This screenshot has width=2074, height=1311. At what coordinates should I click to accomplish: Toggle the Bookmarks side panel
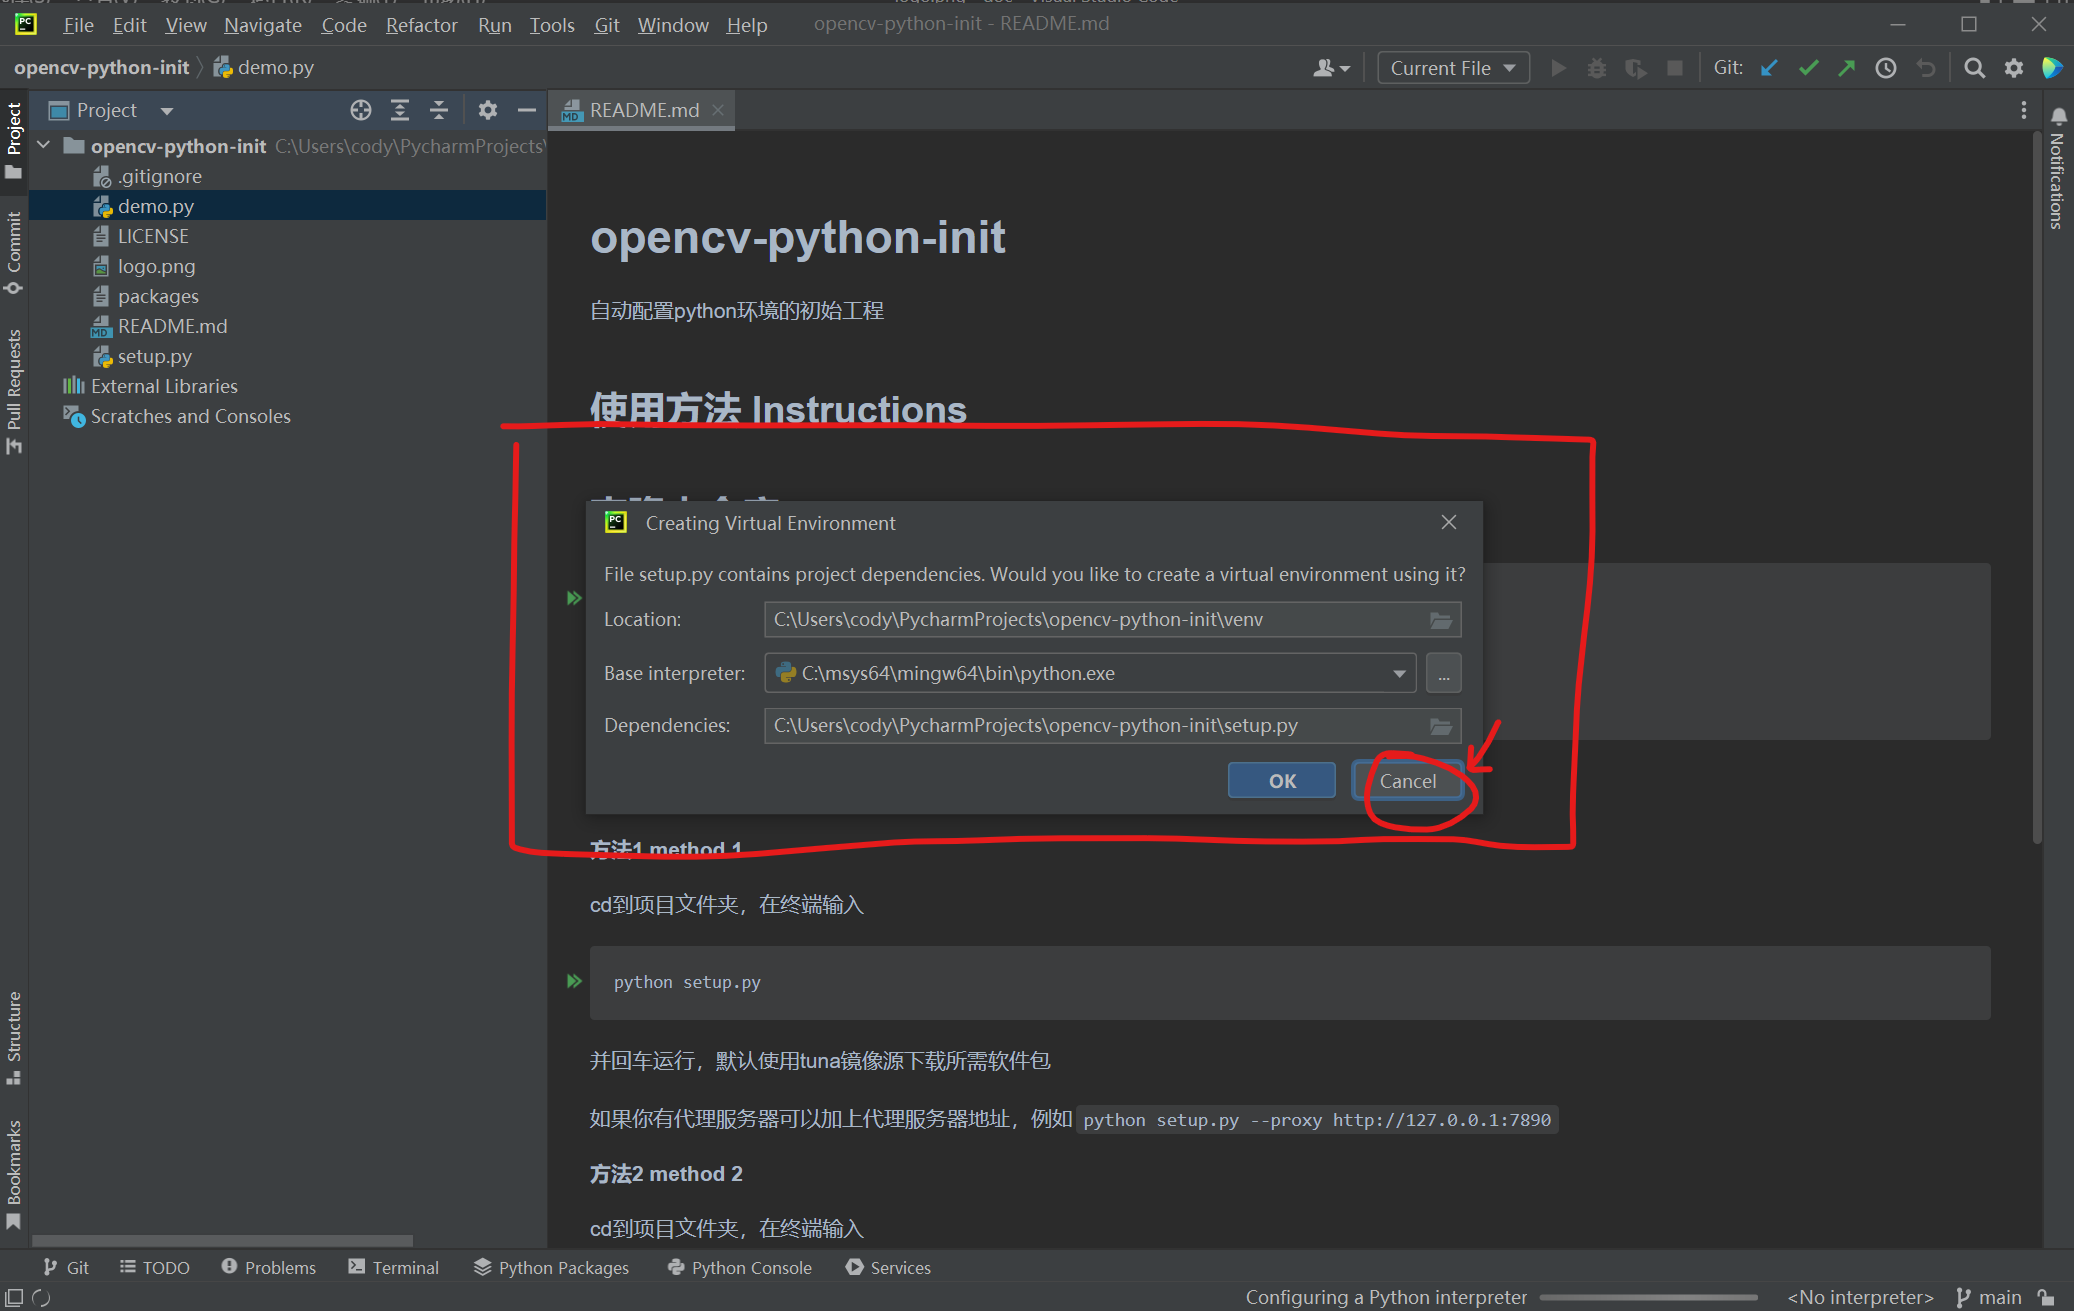click(x=14, y=1174)
